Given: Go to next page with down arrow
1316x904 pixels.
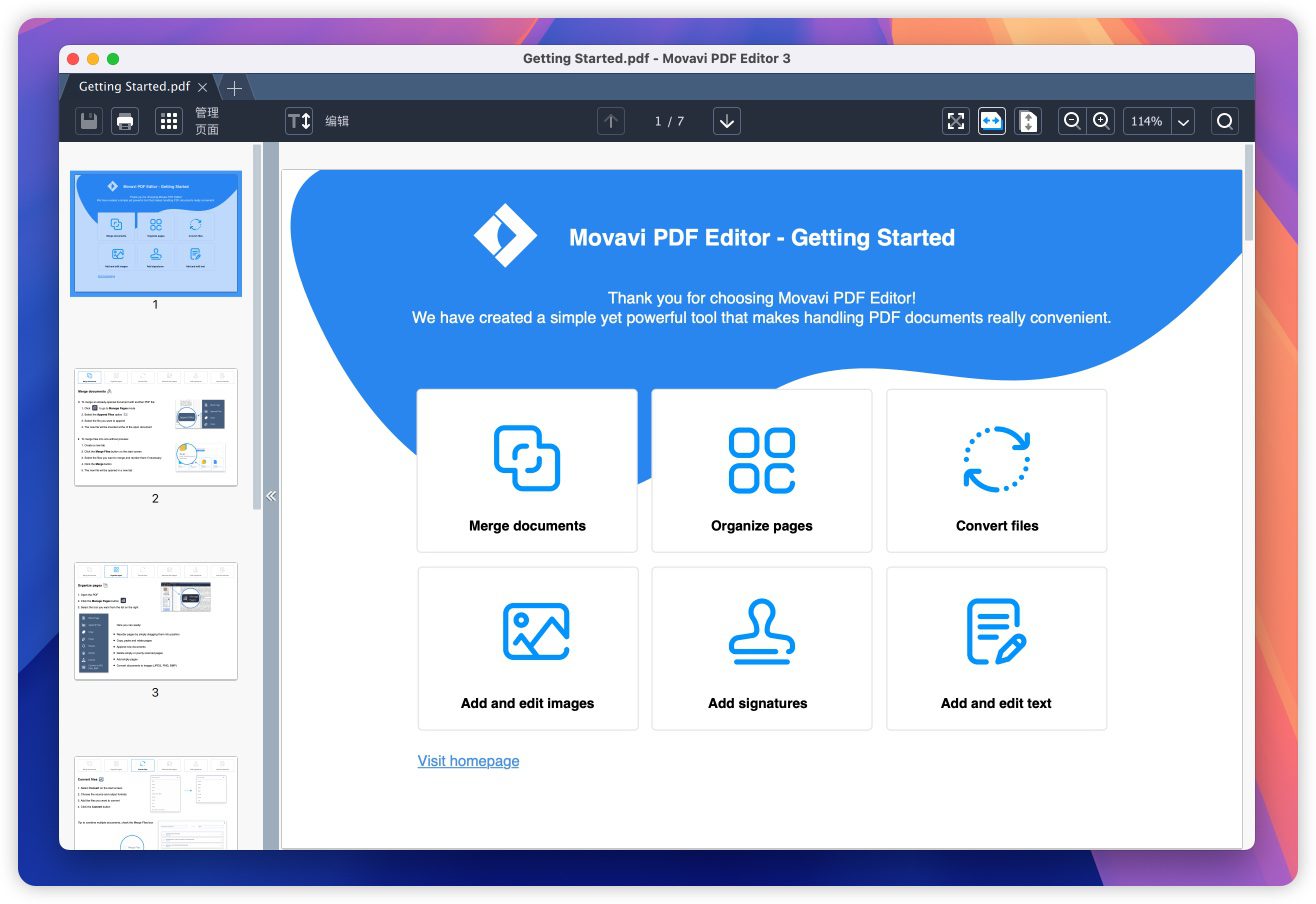Looking at the screenshot, I should click(x=727, y=121).
